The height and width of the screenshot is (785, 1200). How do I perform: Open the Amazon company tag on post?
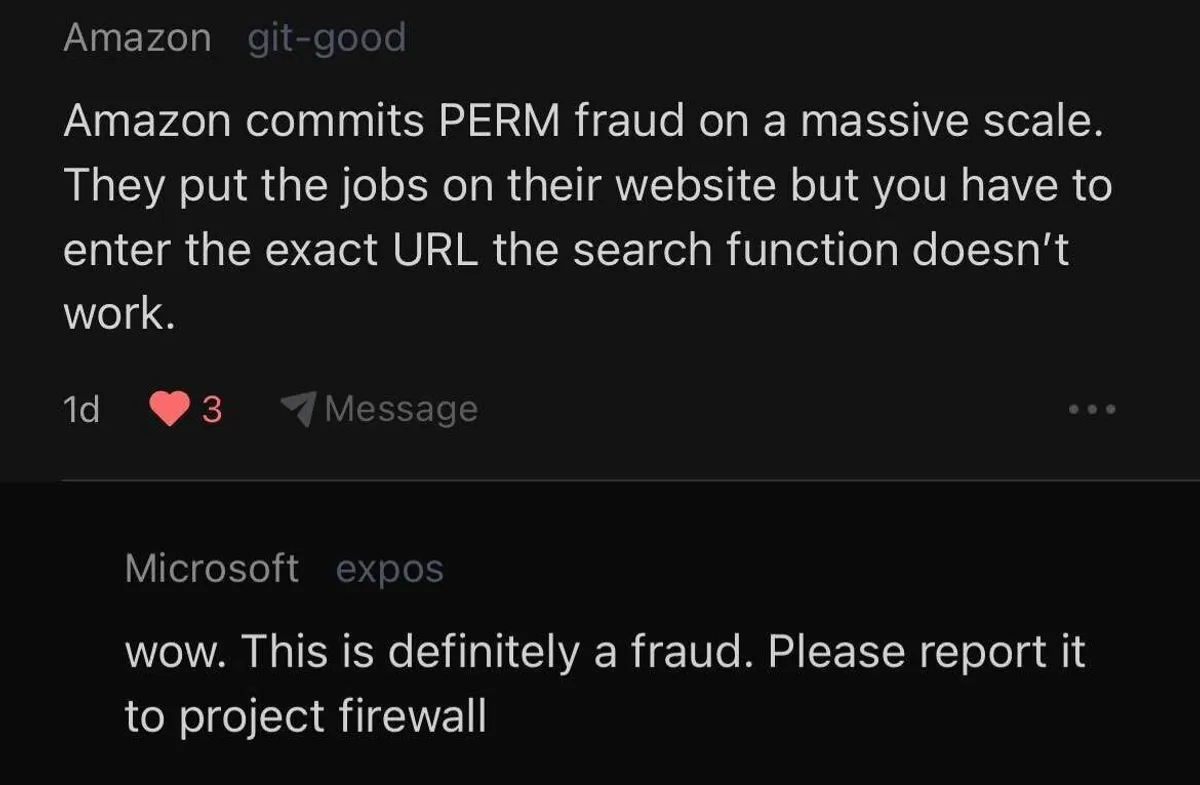(137, 38)
